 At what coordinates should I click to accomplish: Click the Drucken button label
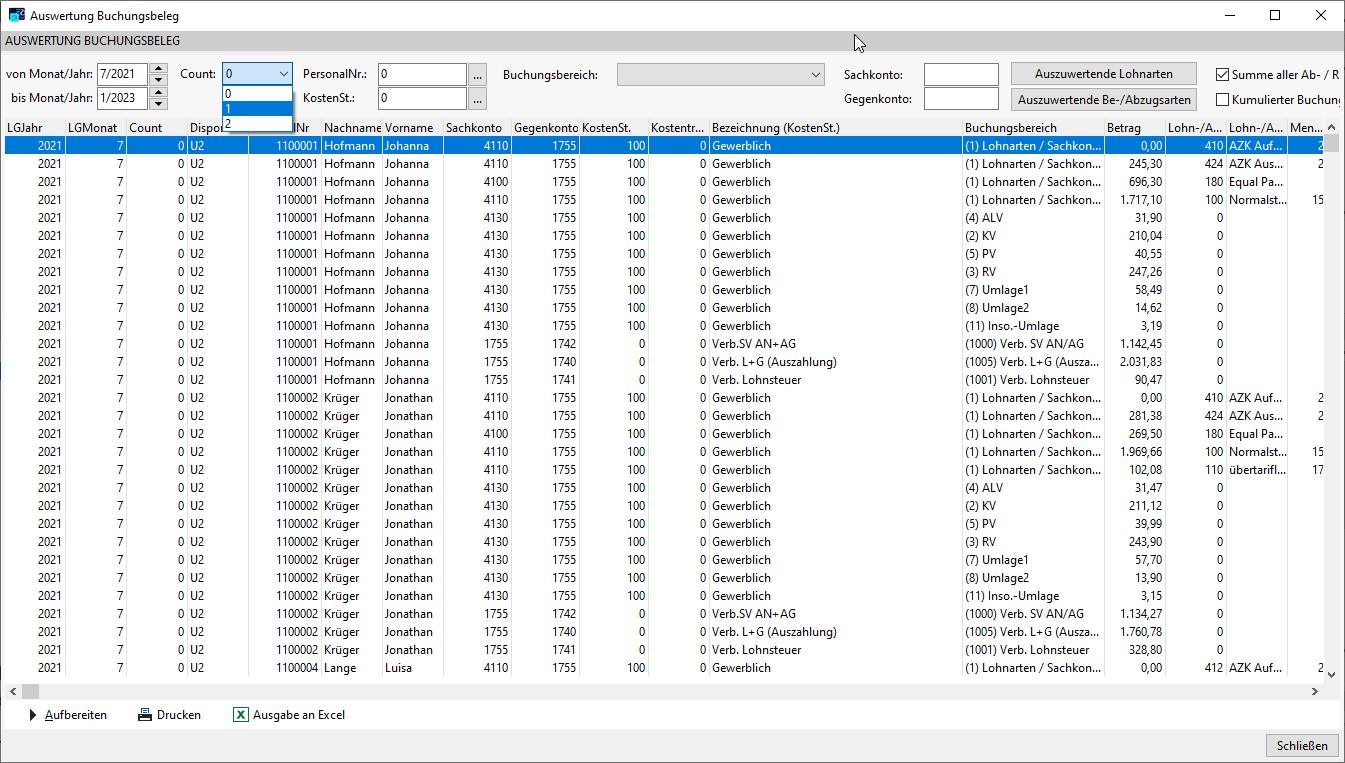[x=179, y=715]
